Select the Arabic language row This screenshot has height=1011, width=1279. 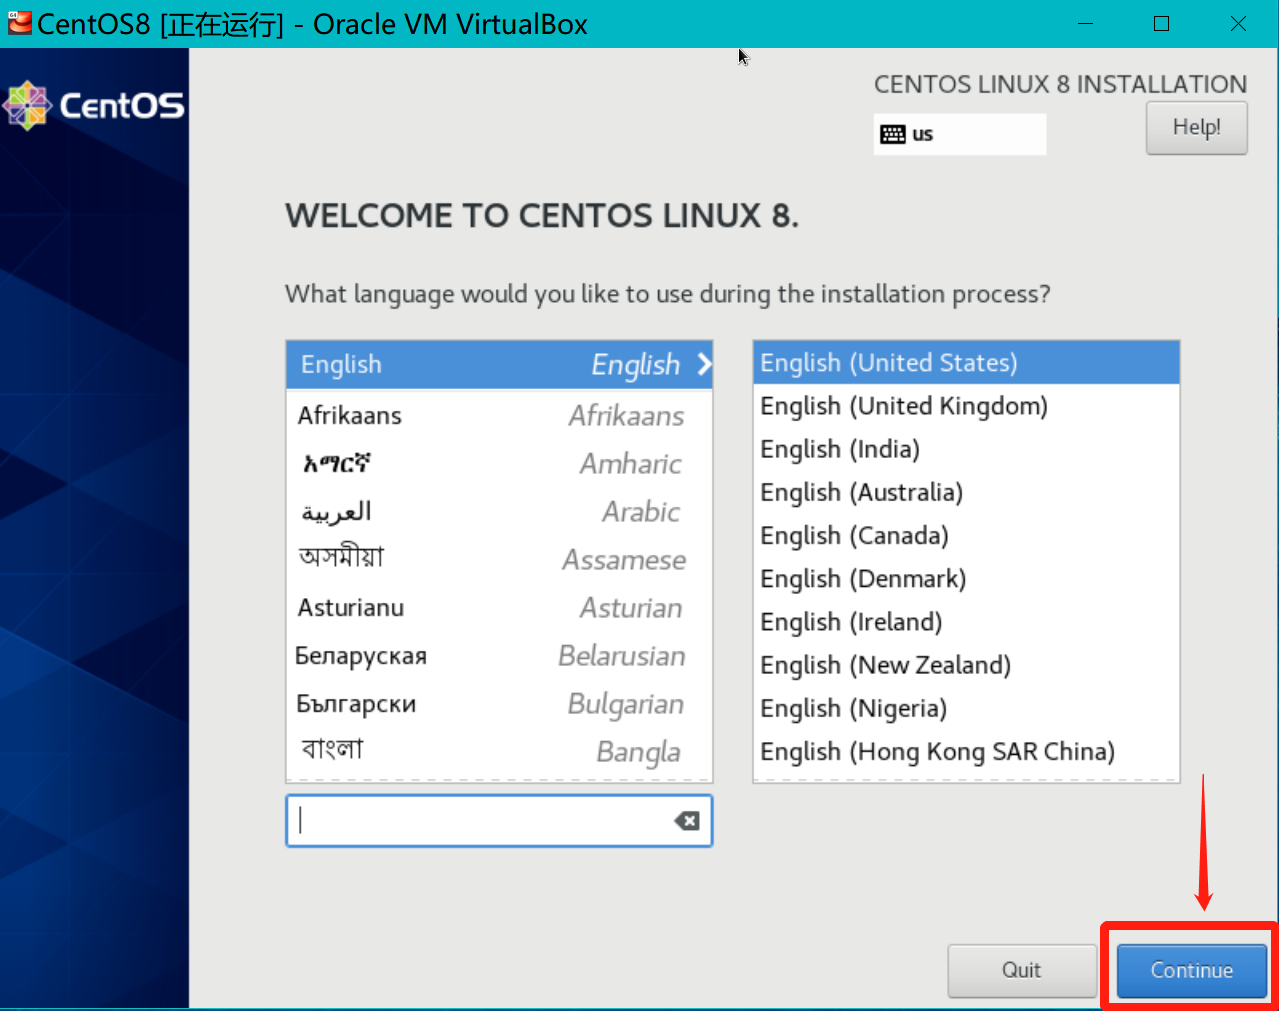pos(499,511)
